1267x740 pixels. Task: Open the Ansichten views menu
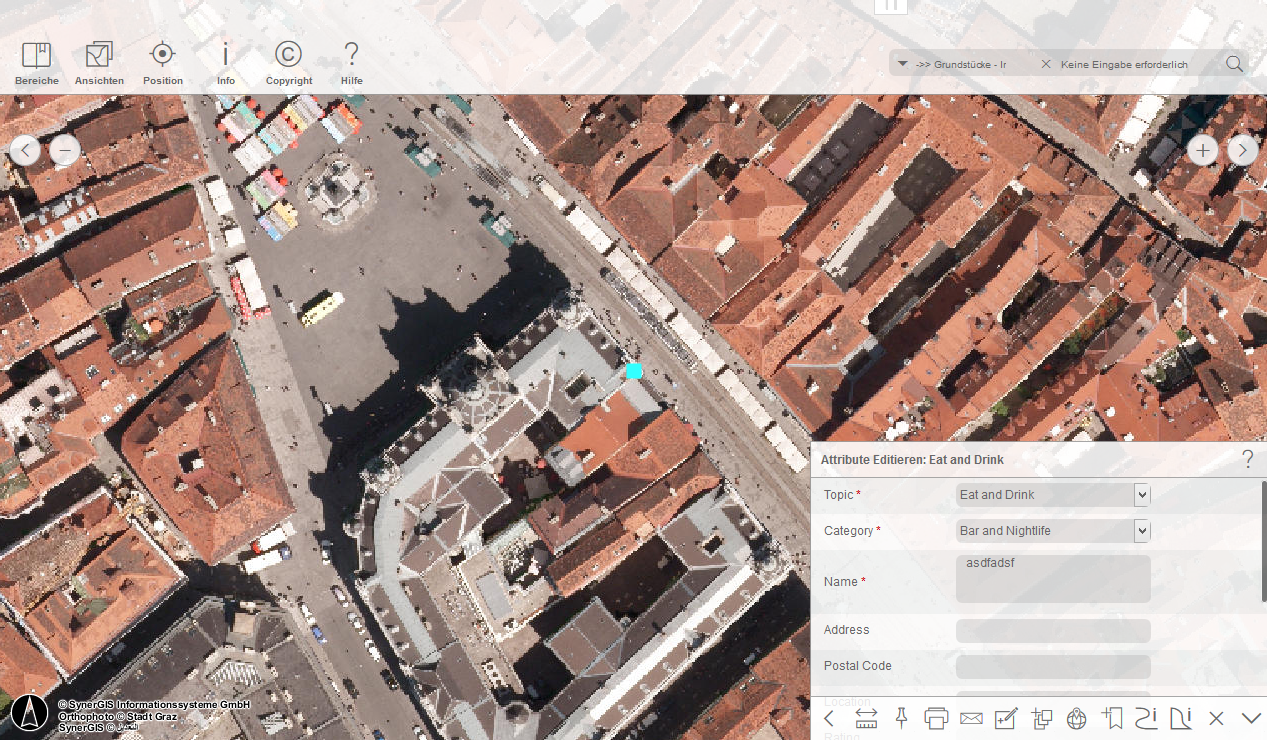tap(99, 63)
